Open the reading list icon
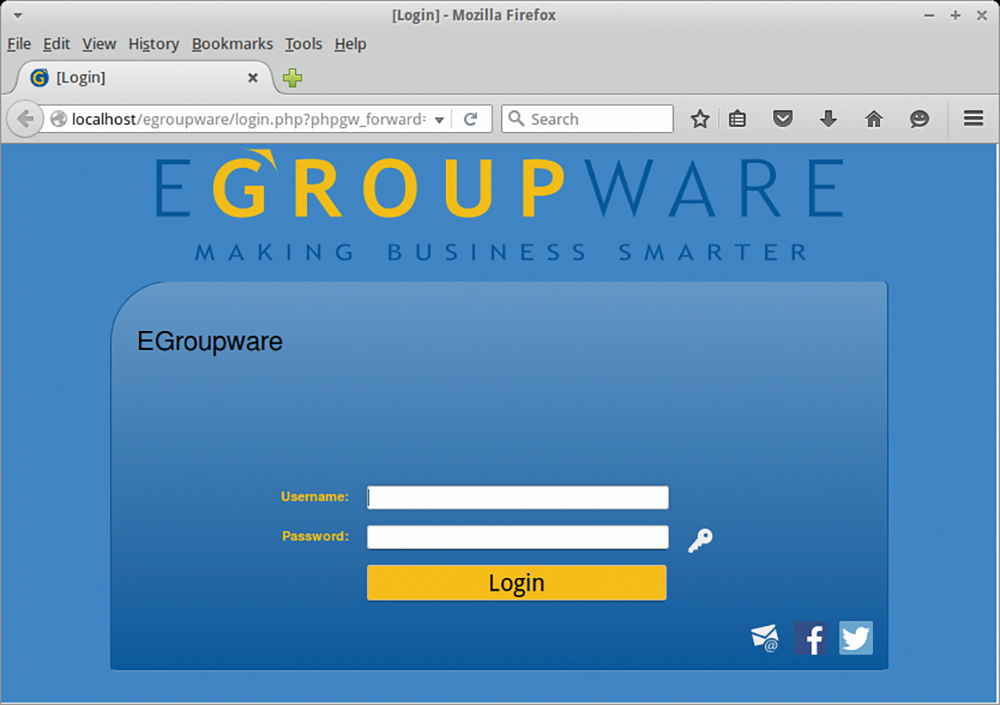The image size is (1000, 705). pos(737,118)
